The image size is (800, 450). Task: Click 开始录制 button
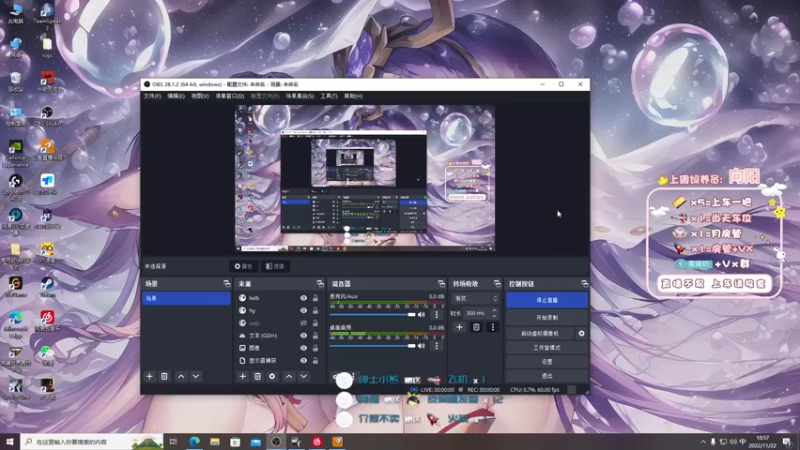pyautogui.click(x=547, y=317)
